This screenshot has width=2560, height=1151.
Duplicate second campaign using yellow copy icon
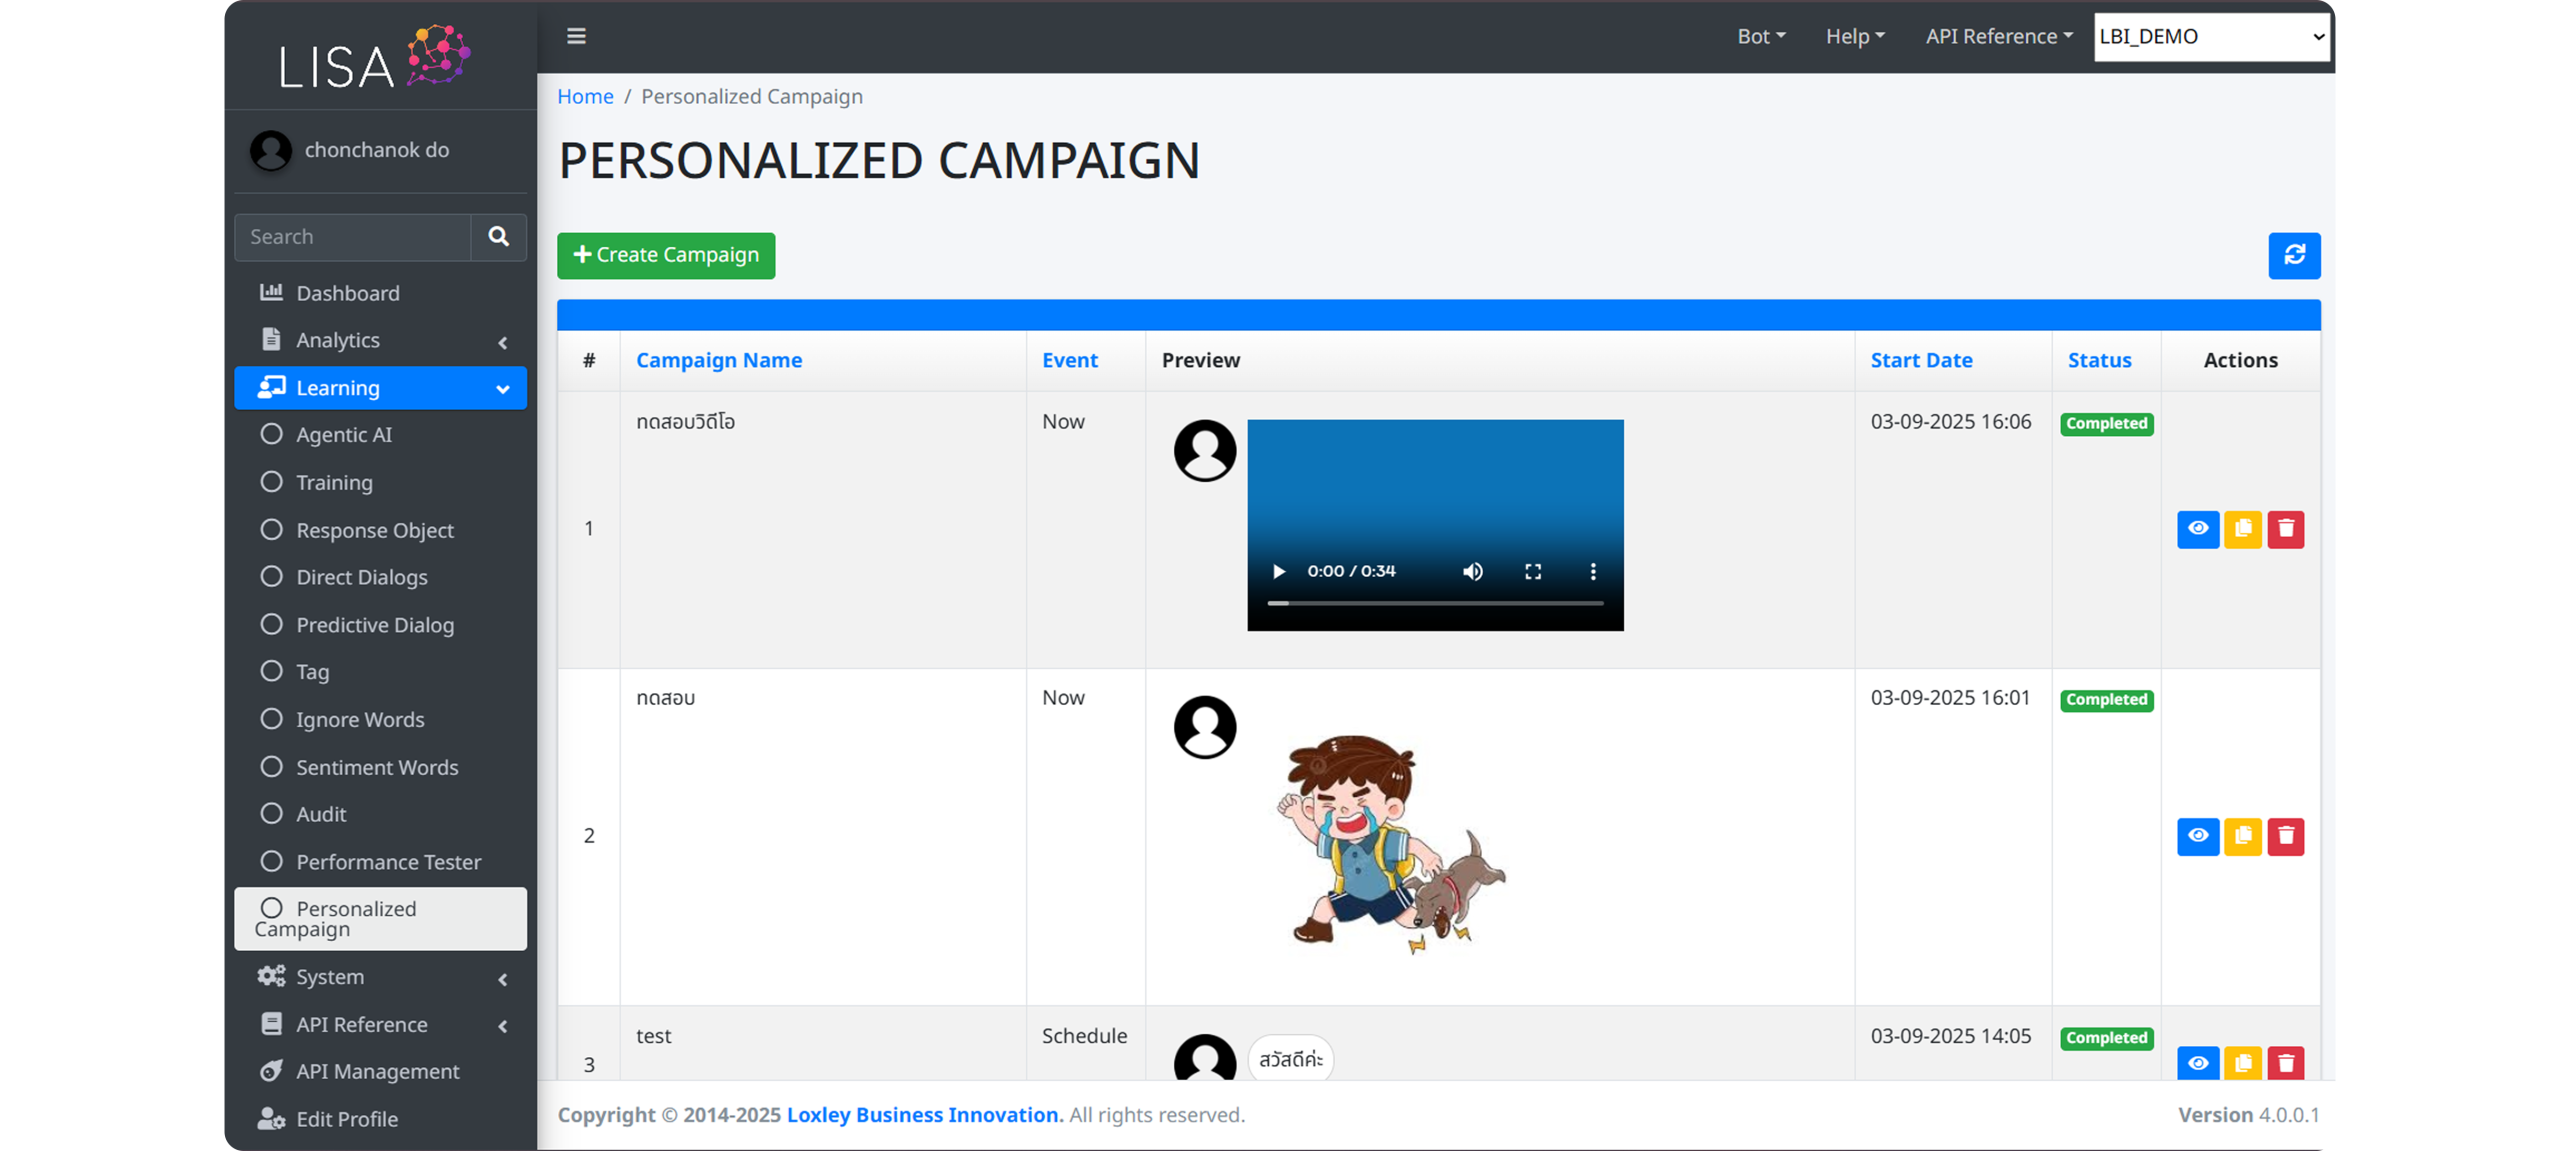(x=2242, y=836)
